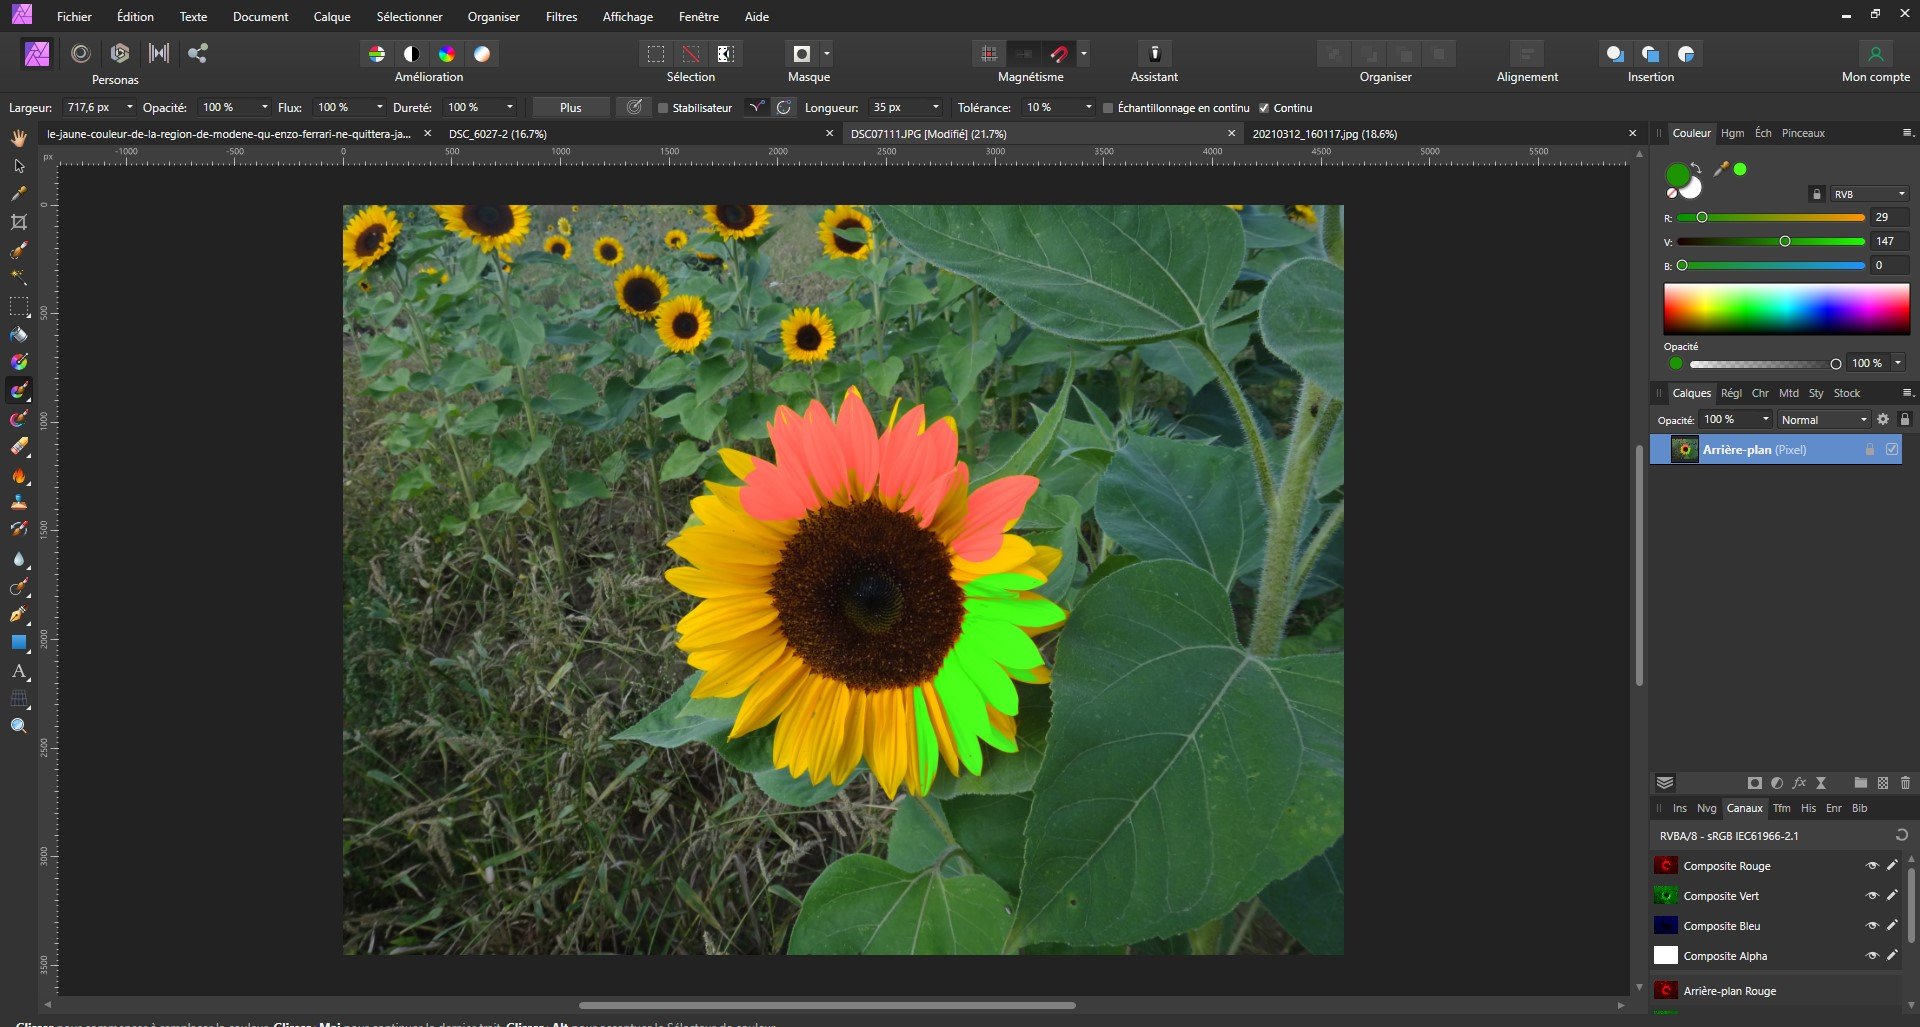Disable the Continu checkbox
The image size is (1920, 1027).
(1265, 108)
